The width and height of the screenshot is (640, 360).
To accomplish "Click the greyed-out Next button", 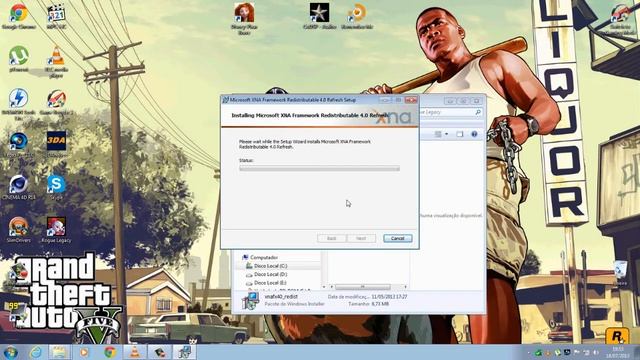I will [x=361, y=238].
